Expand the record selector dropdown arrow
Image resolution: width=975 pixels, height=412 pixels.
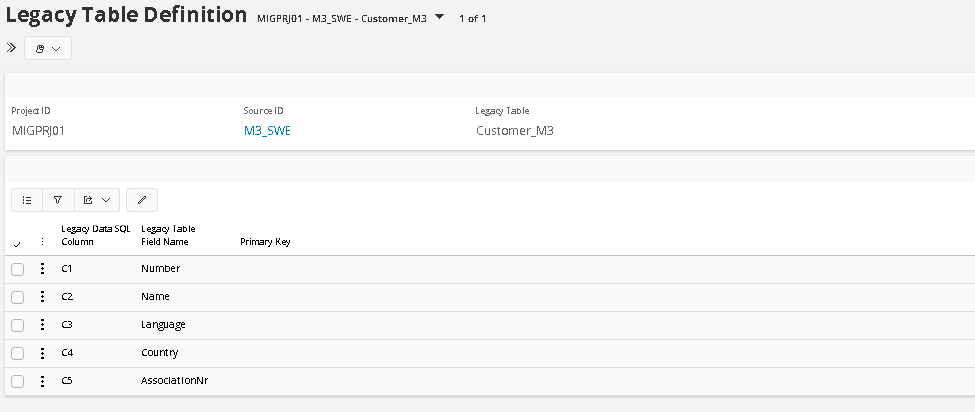click(x=439, y=17)
